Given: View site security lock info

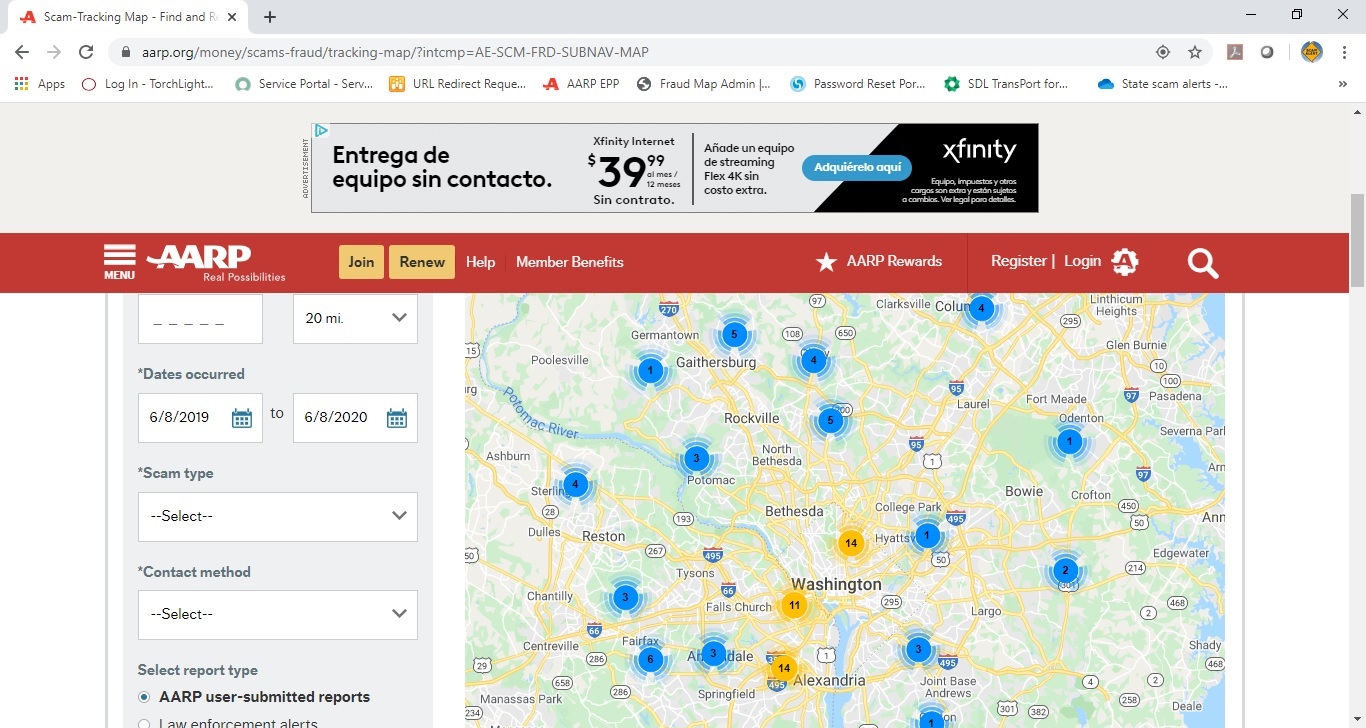Looking at the screenshot, I should click(x=126, y=52).
